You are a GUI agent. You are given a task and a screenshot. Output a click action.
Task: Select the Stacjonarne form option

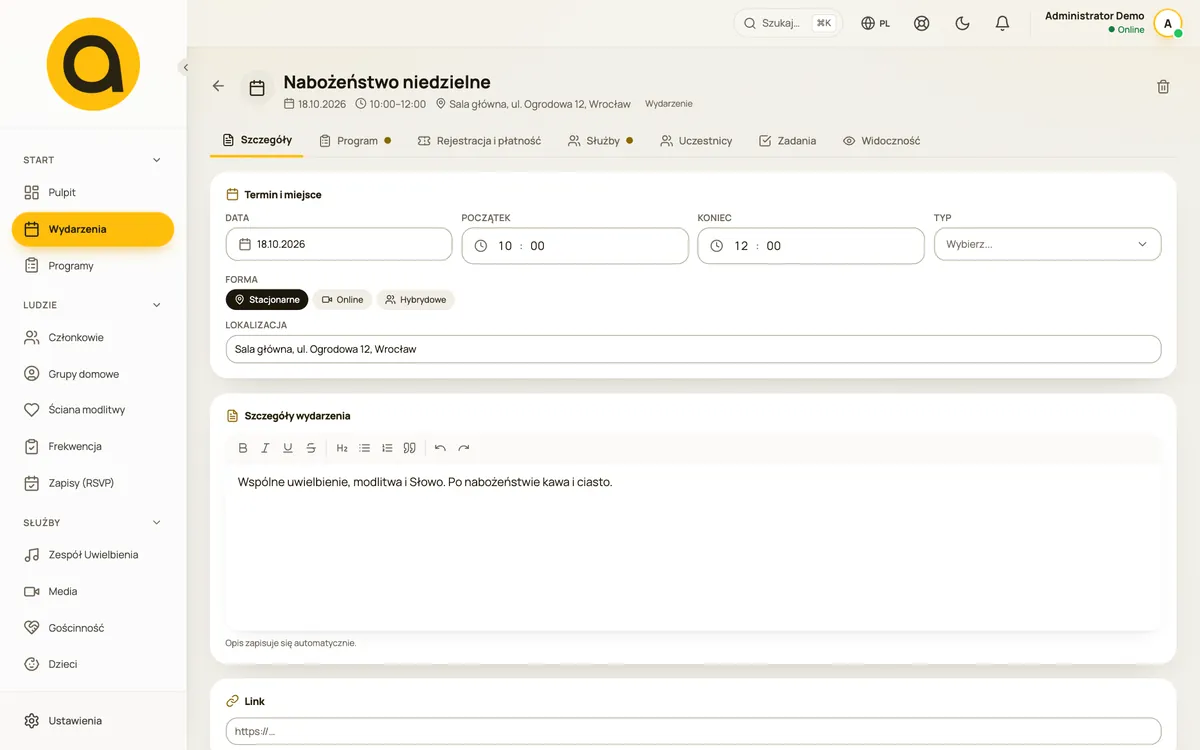pyautogui.click(x=267, y=300)
